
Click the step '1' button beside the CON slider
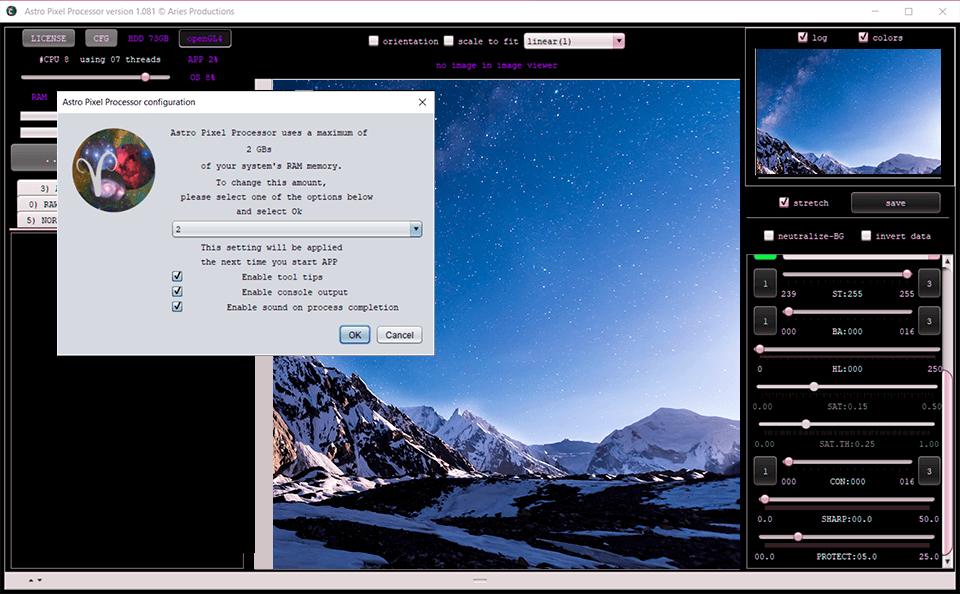(763, 470)
